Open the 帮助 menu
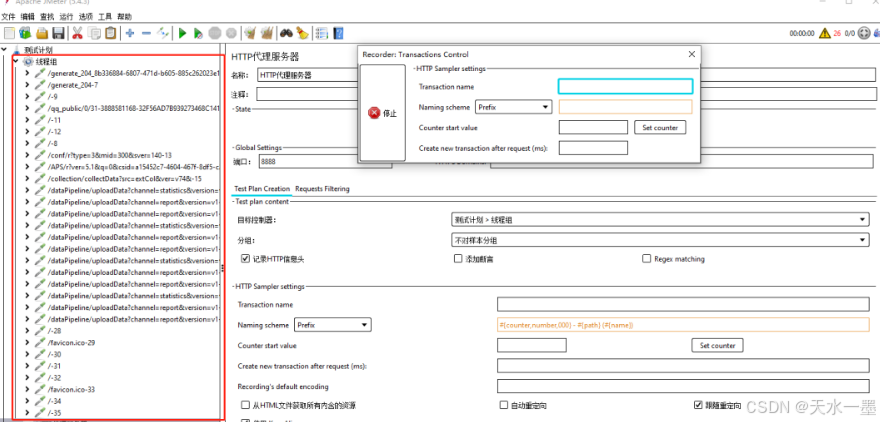880x422 pixels. [125, 17]
